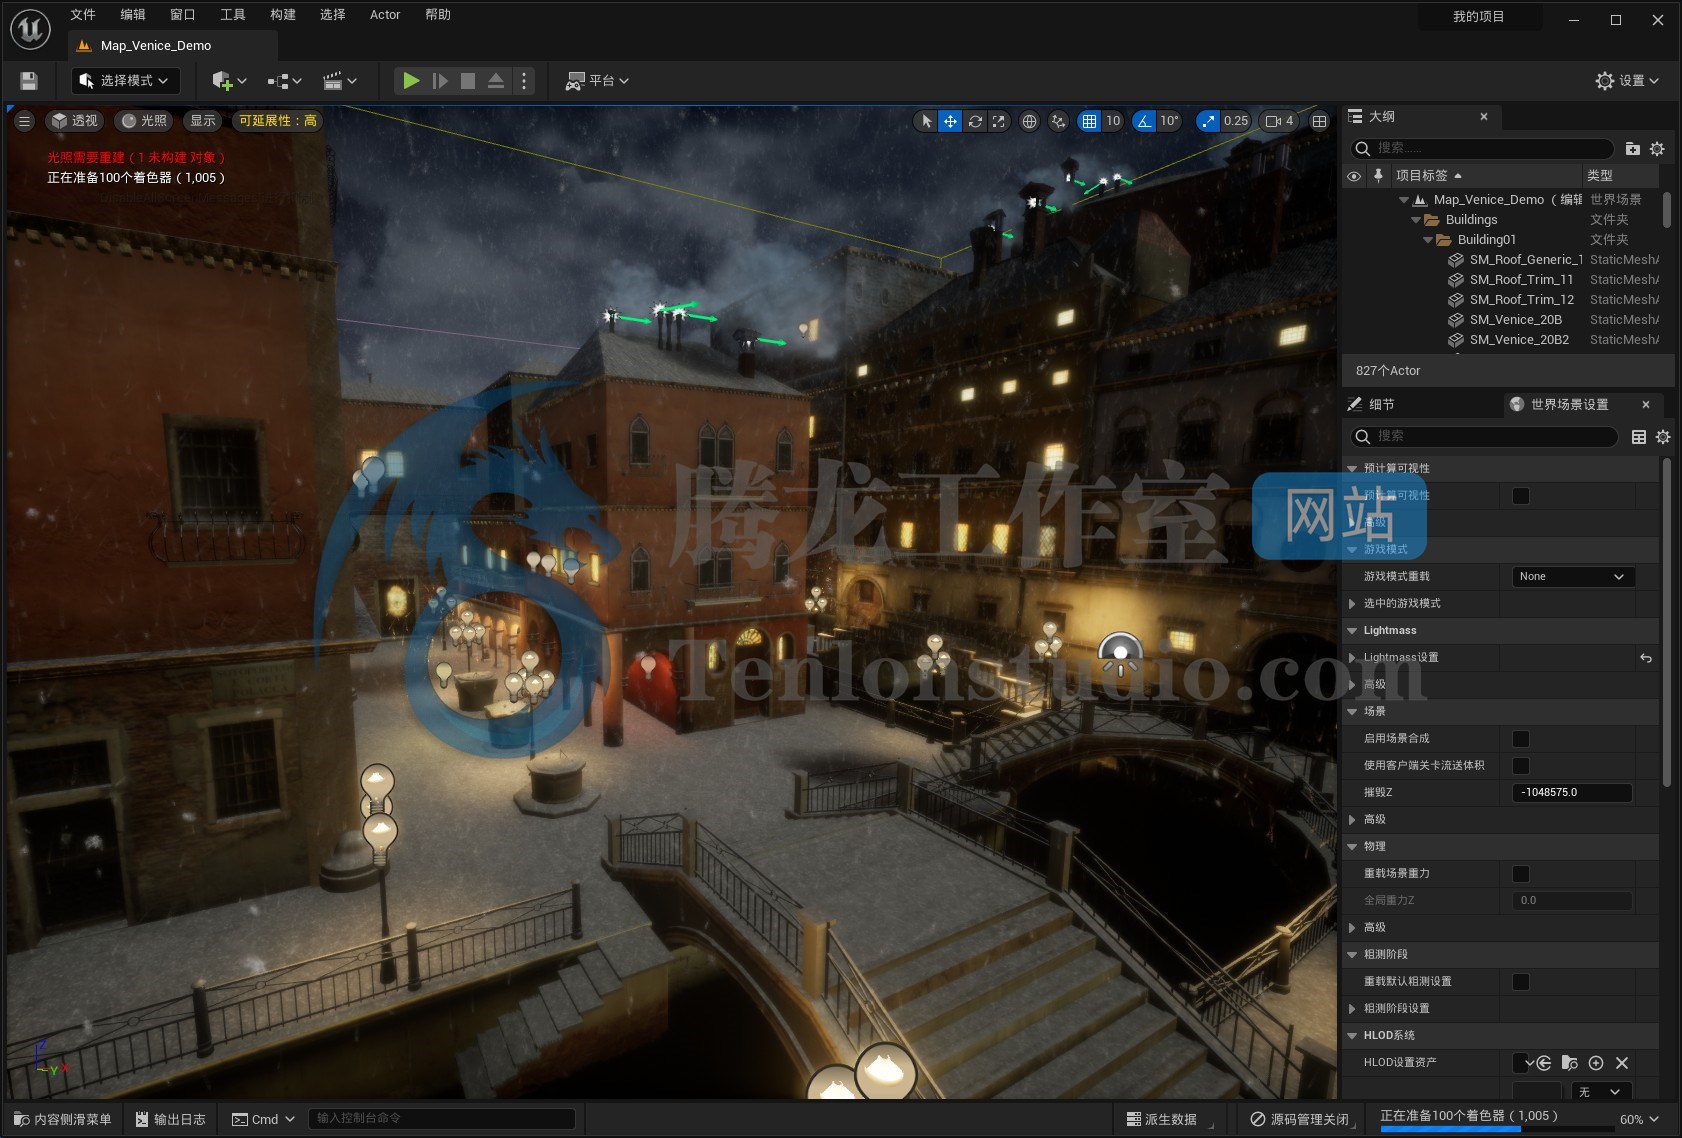Activate the translate move gizmo tool
This screenshot has width=1682, height=1138.
tap(950, 121)
